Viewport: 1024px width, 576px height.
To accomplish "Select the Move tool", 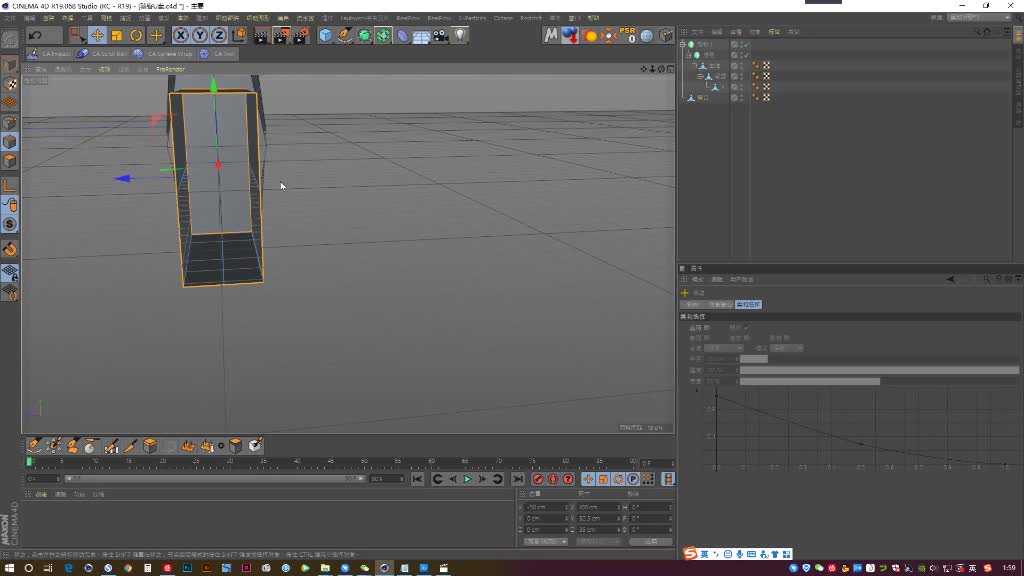I will coord(97,35).
